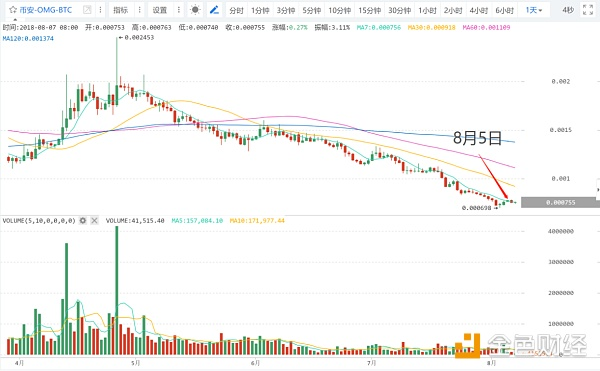
Task: Click the 2000000 volume axis label
Action: click(561, 293)
